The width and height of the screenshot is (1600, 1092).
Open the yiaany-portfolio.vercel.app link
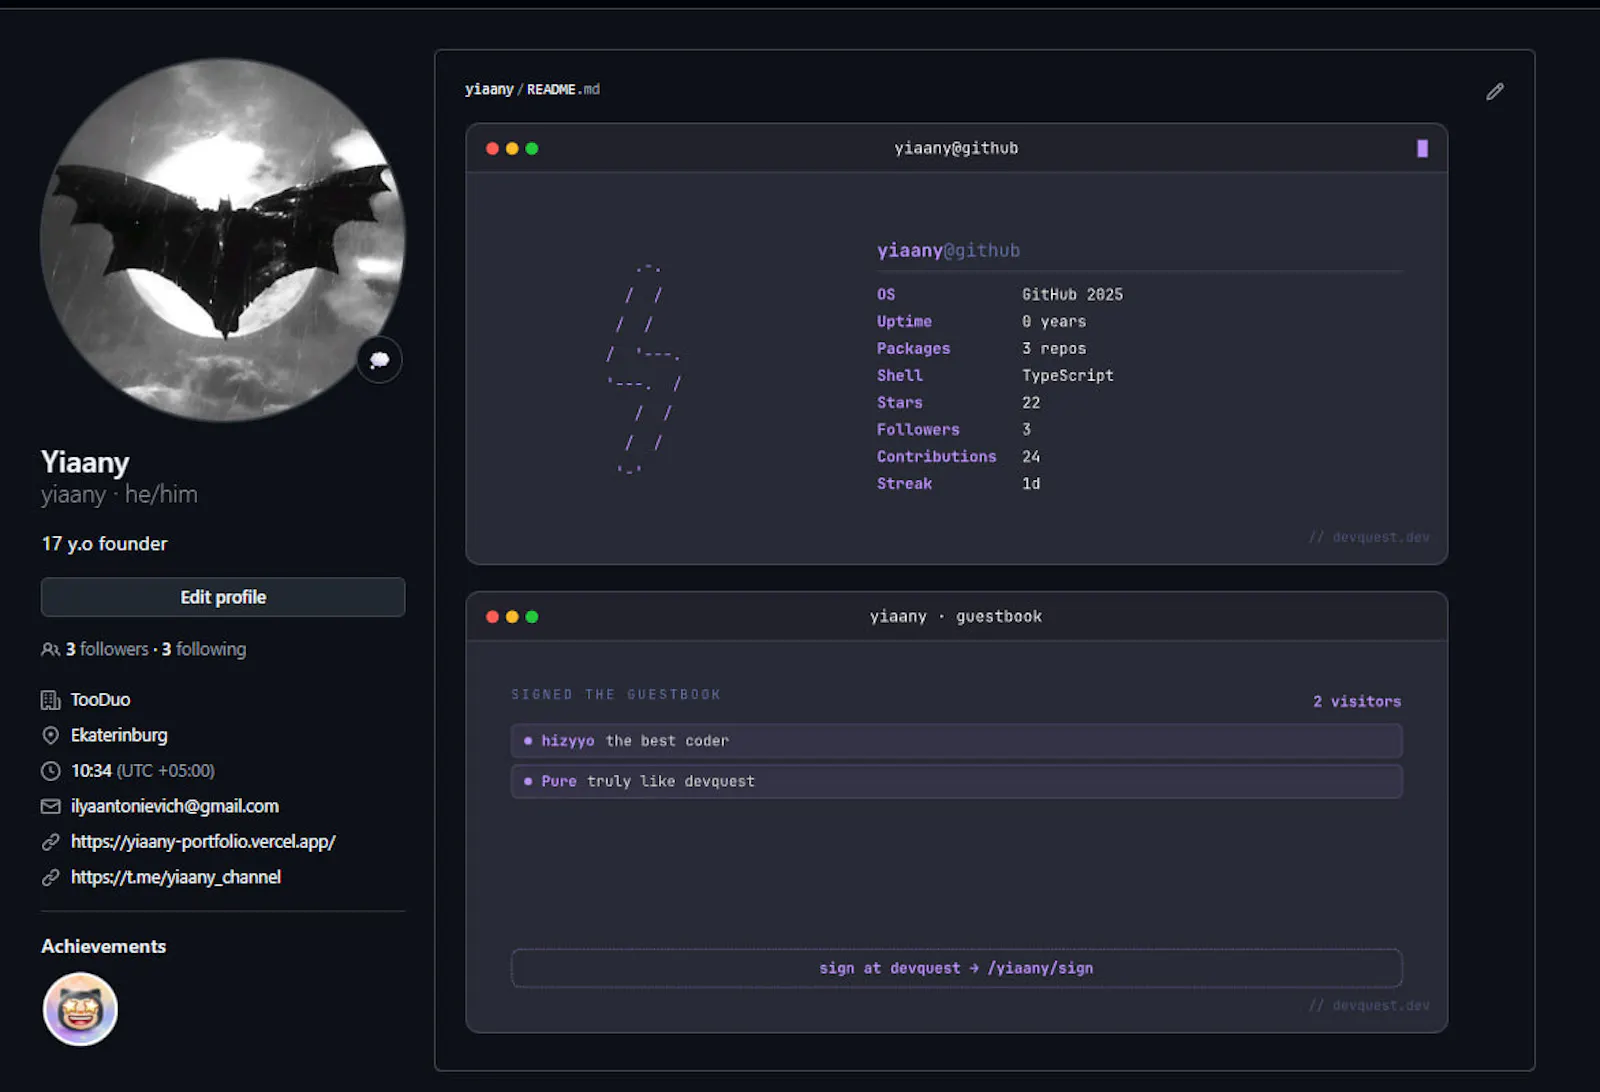(x=203, y=842)
